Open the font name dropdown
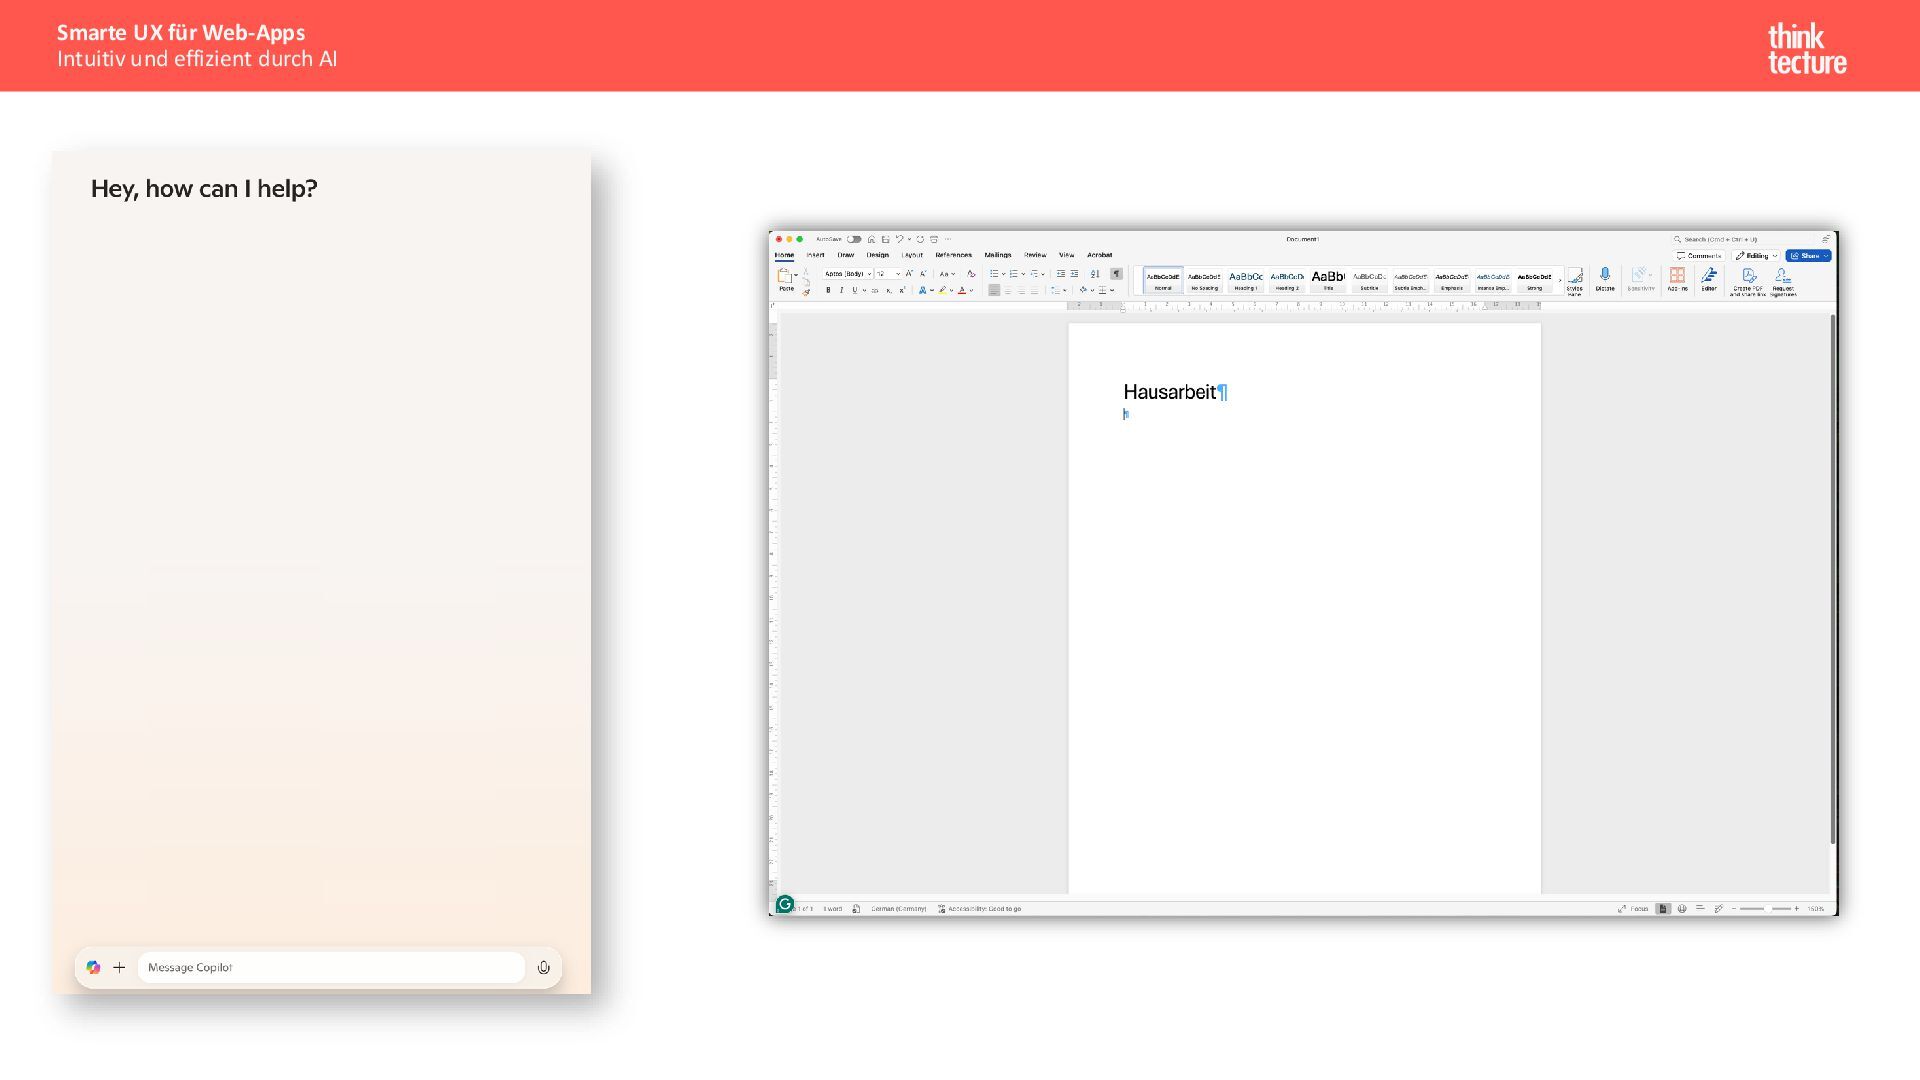1920x1080 pixels. click(x=869, y=273)
